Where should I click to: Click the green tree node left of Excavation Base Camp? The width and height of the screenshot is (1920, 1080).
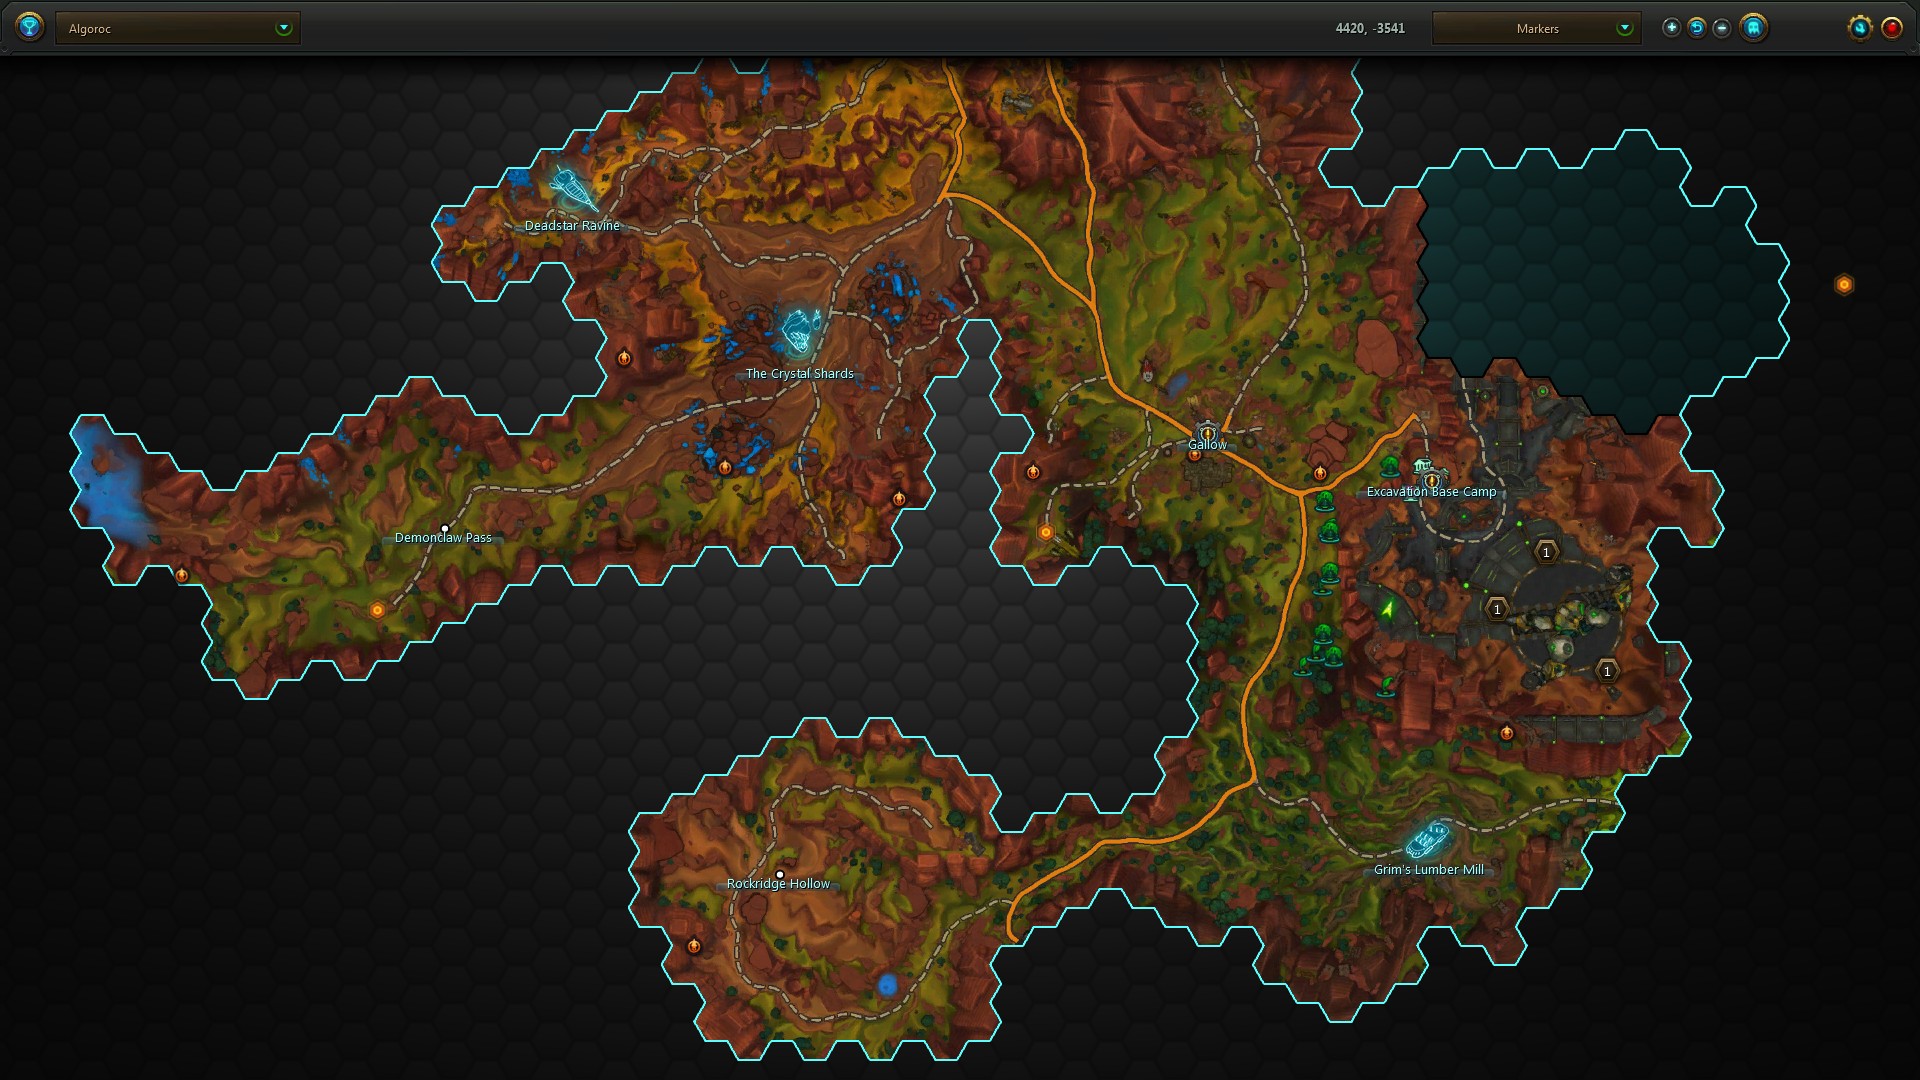pyautogui.click(x=1389, y=467)
